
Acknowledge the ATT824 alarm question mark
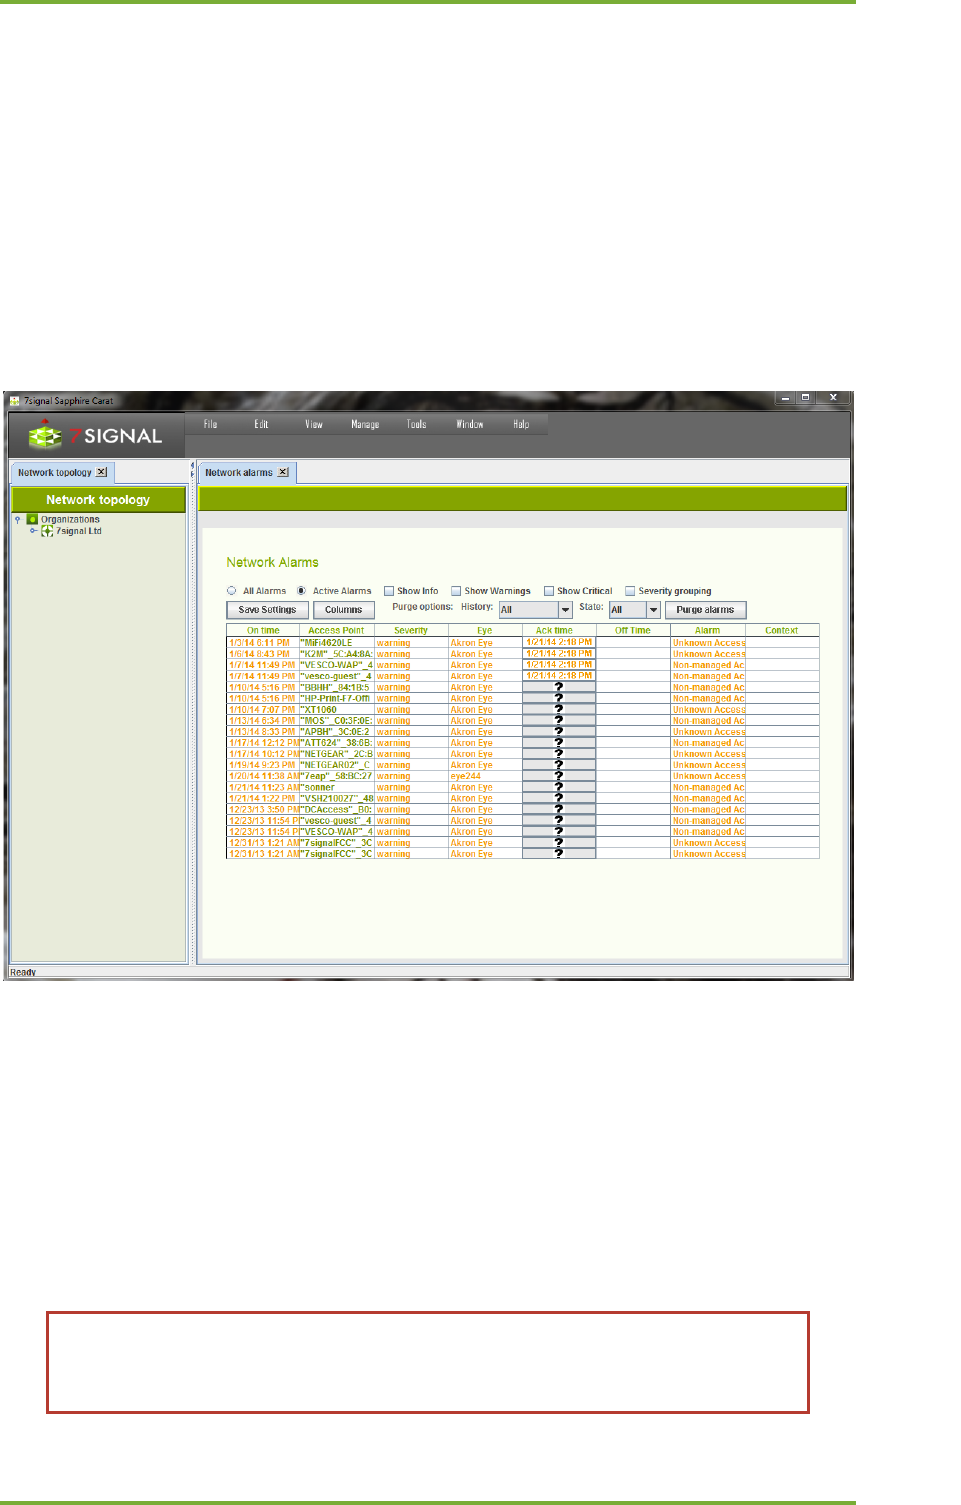[x=559, y=742]
